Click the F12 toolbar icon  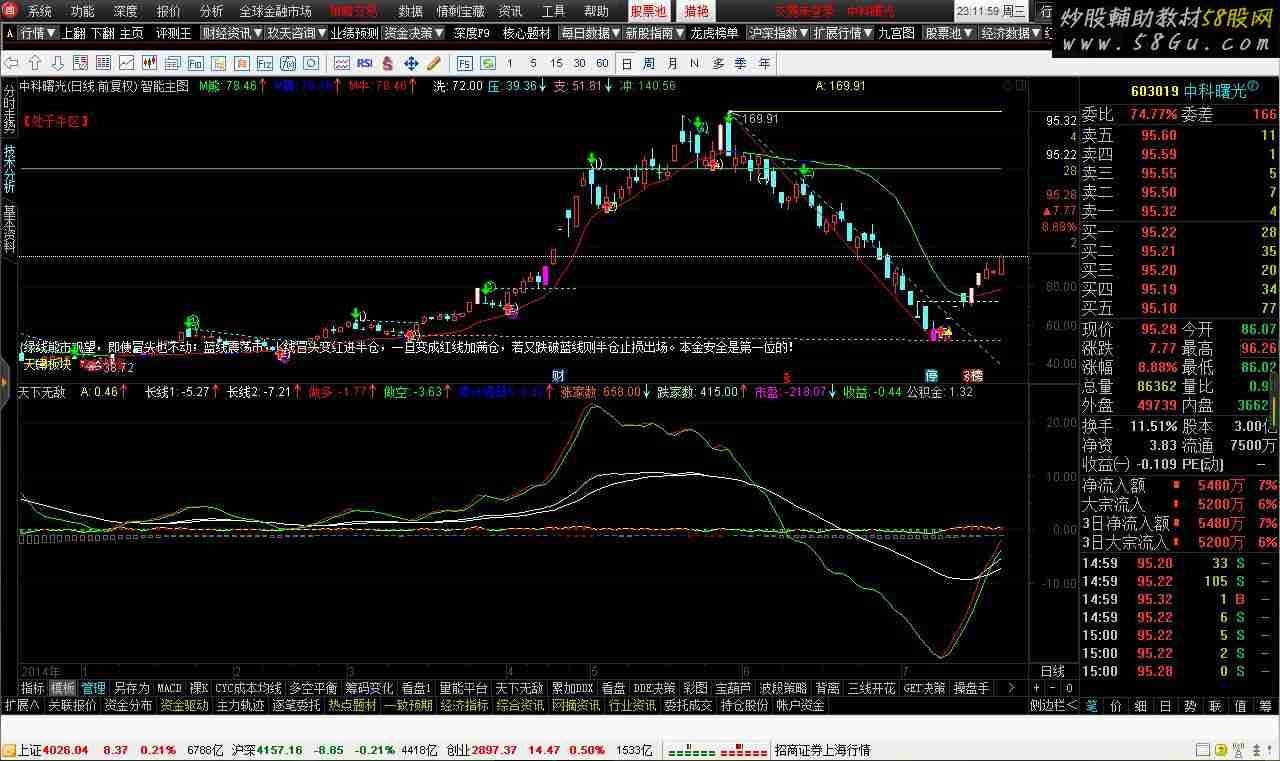pyautogui.click(x=264, y=62)
